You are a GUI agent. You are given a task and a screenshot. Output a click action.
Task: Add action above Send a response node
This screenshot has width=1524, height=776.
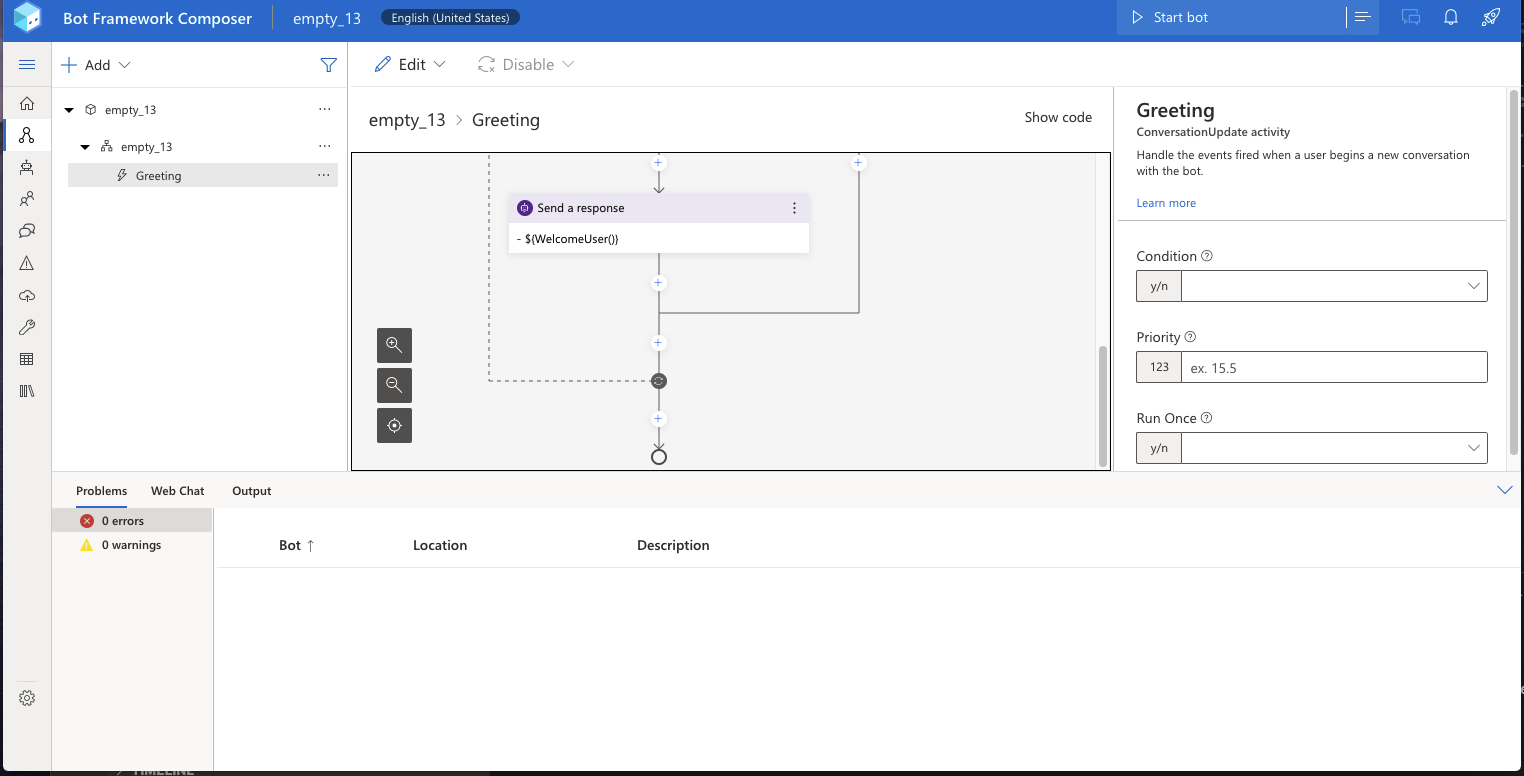point(658,162)
